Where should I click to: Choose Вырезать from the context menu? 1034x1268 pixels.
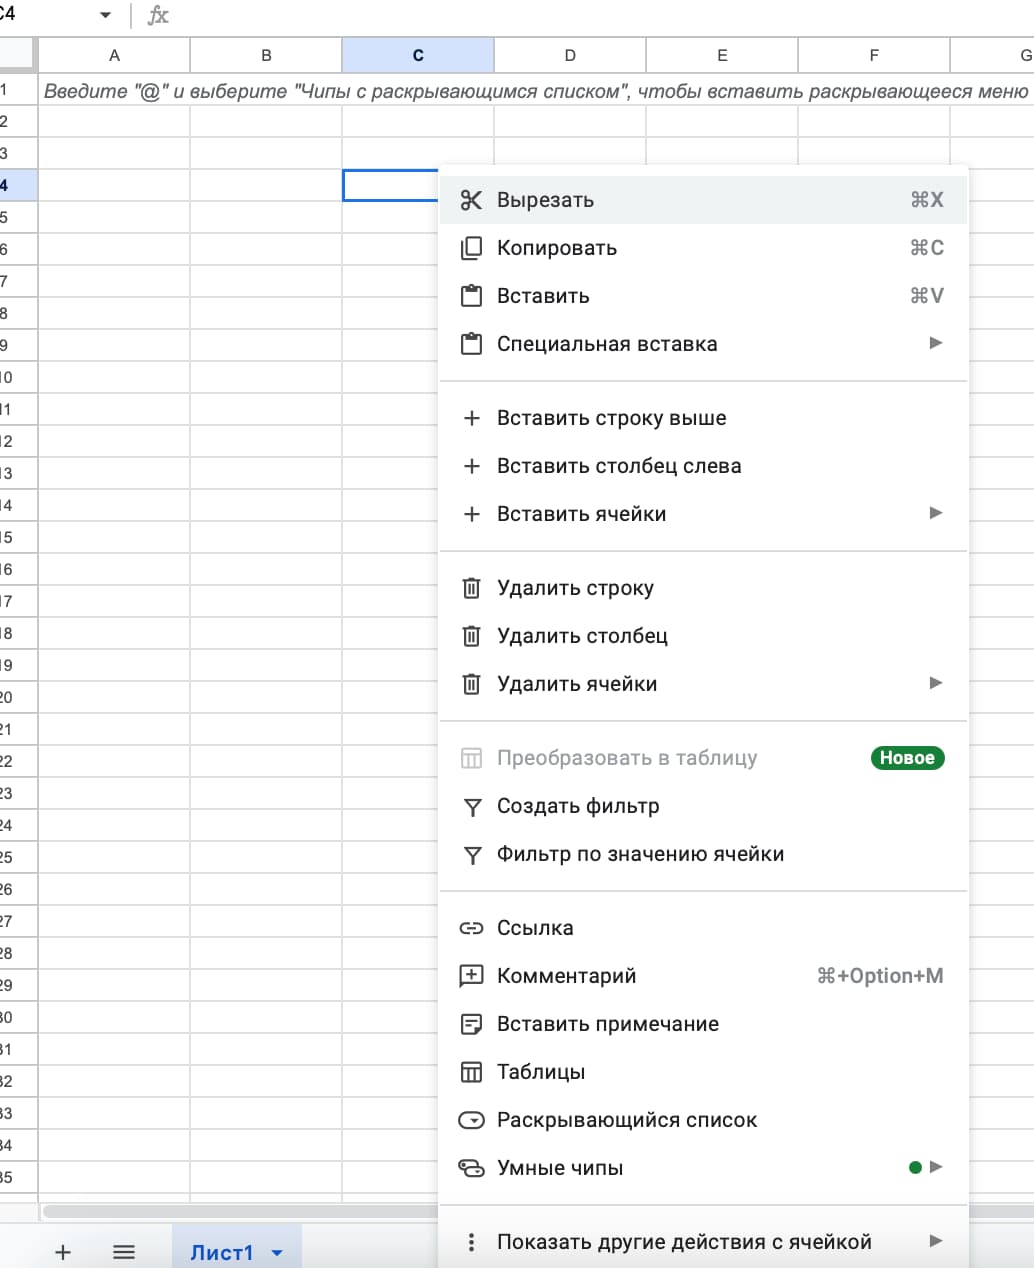point(704,200)
